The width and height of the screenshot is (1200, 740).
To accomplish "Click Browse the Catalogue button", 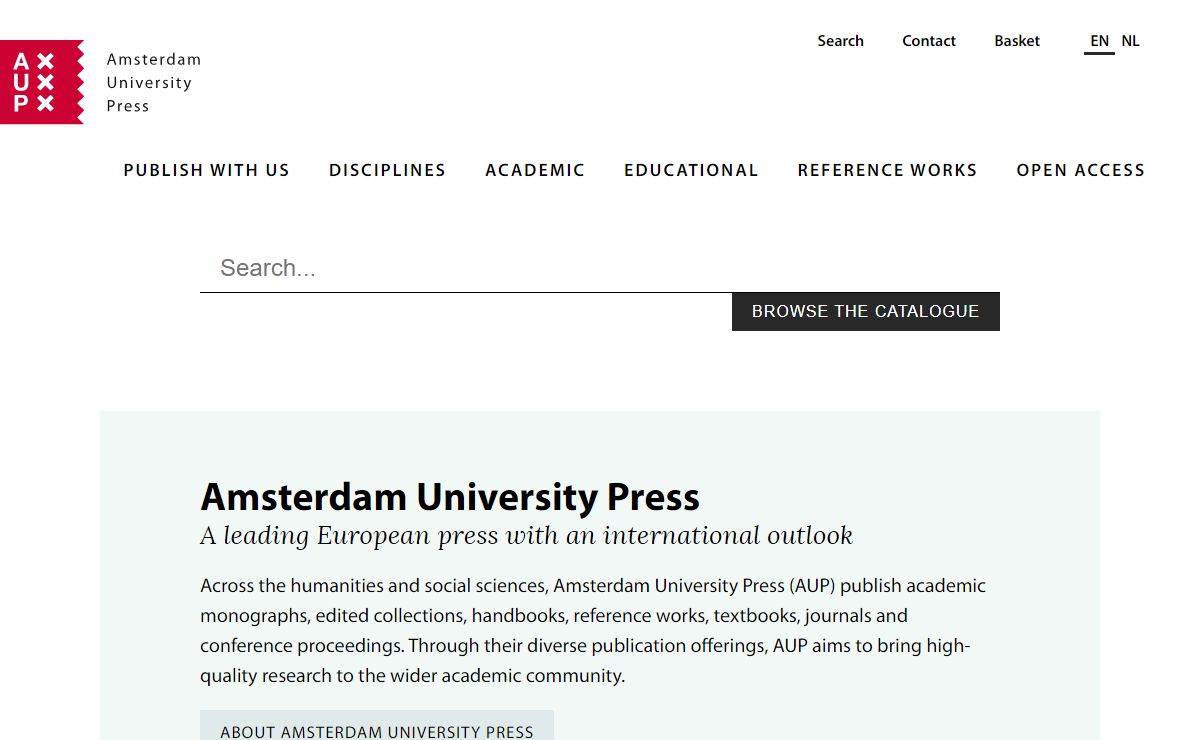I will pyautogui.click(x=866, y=311).
